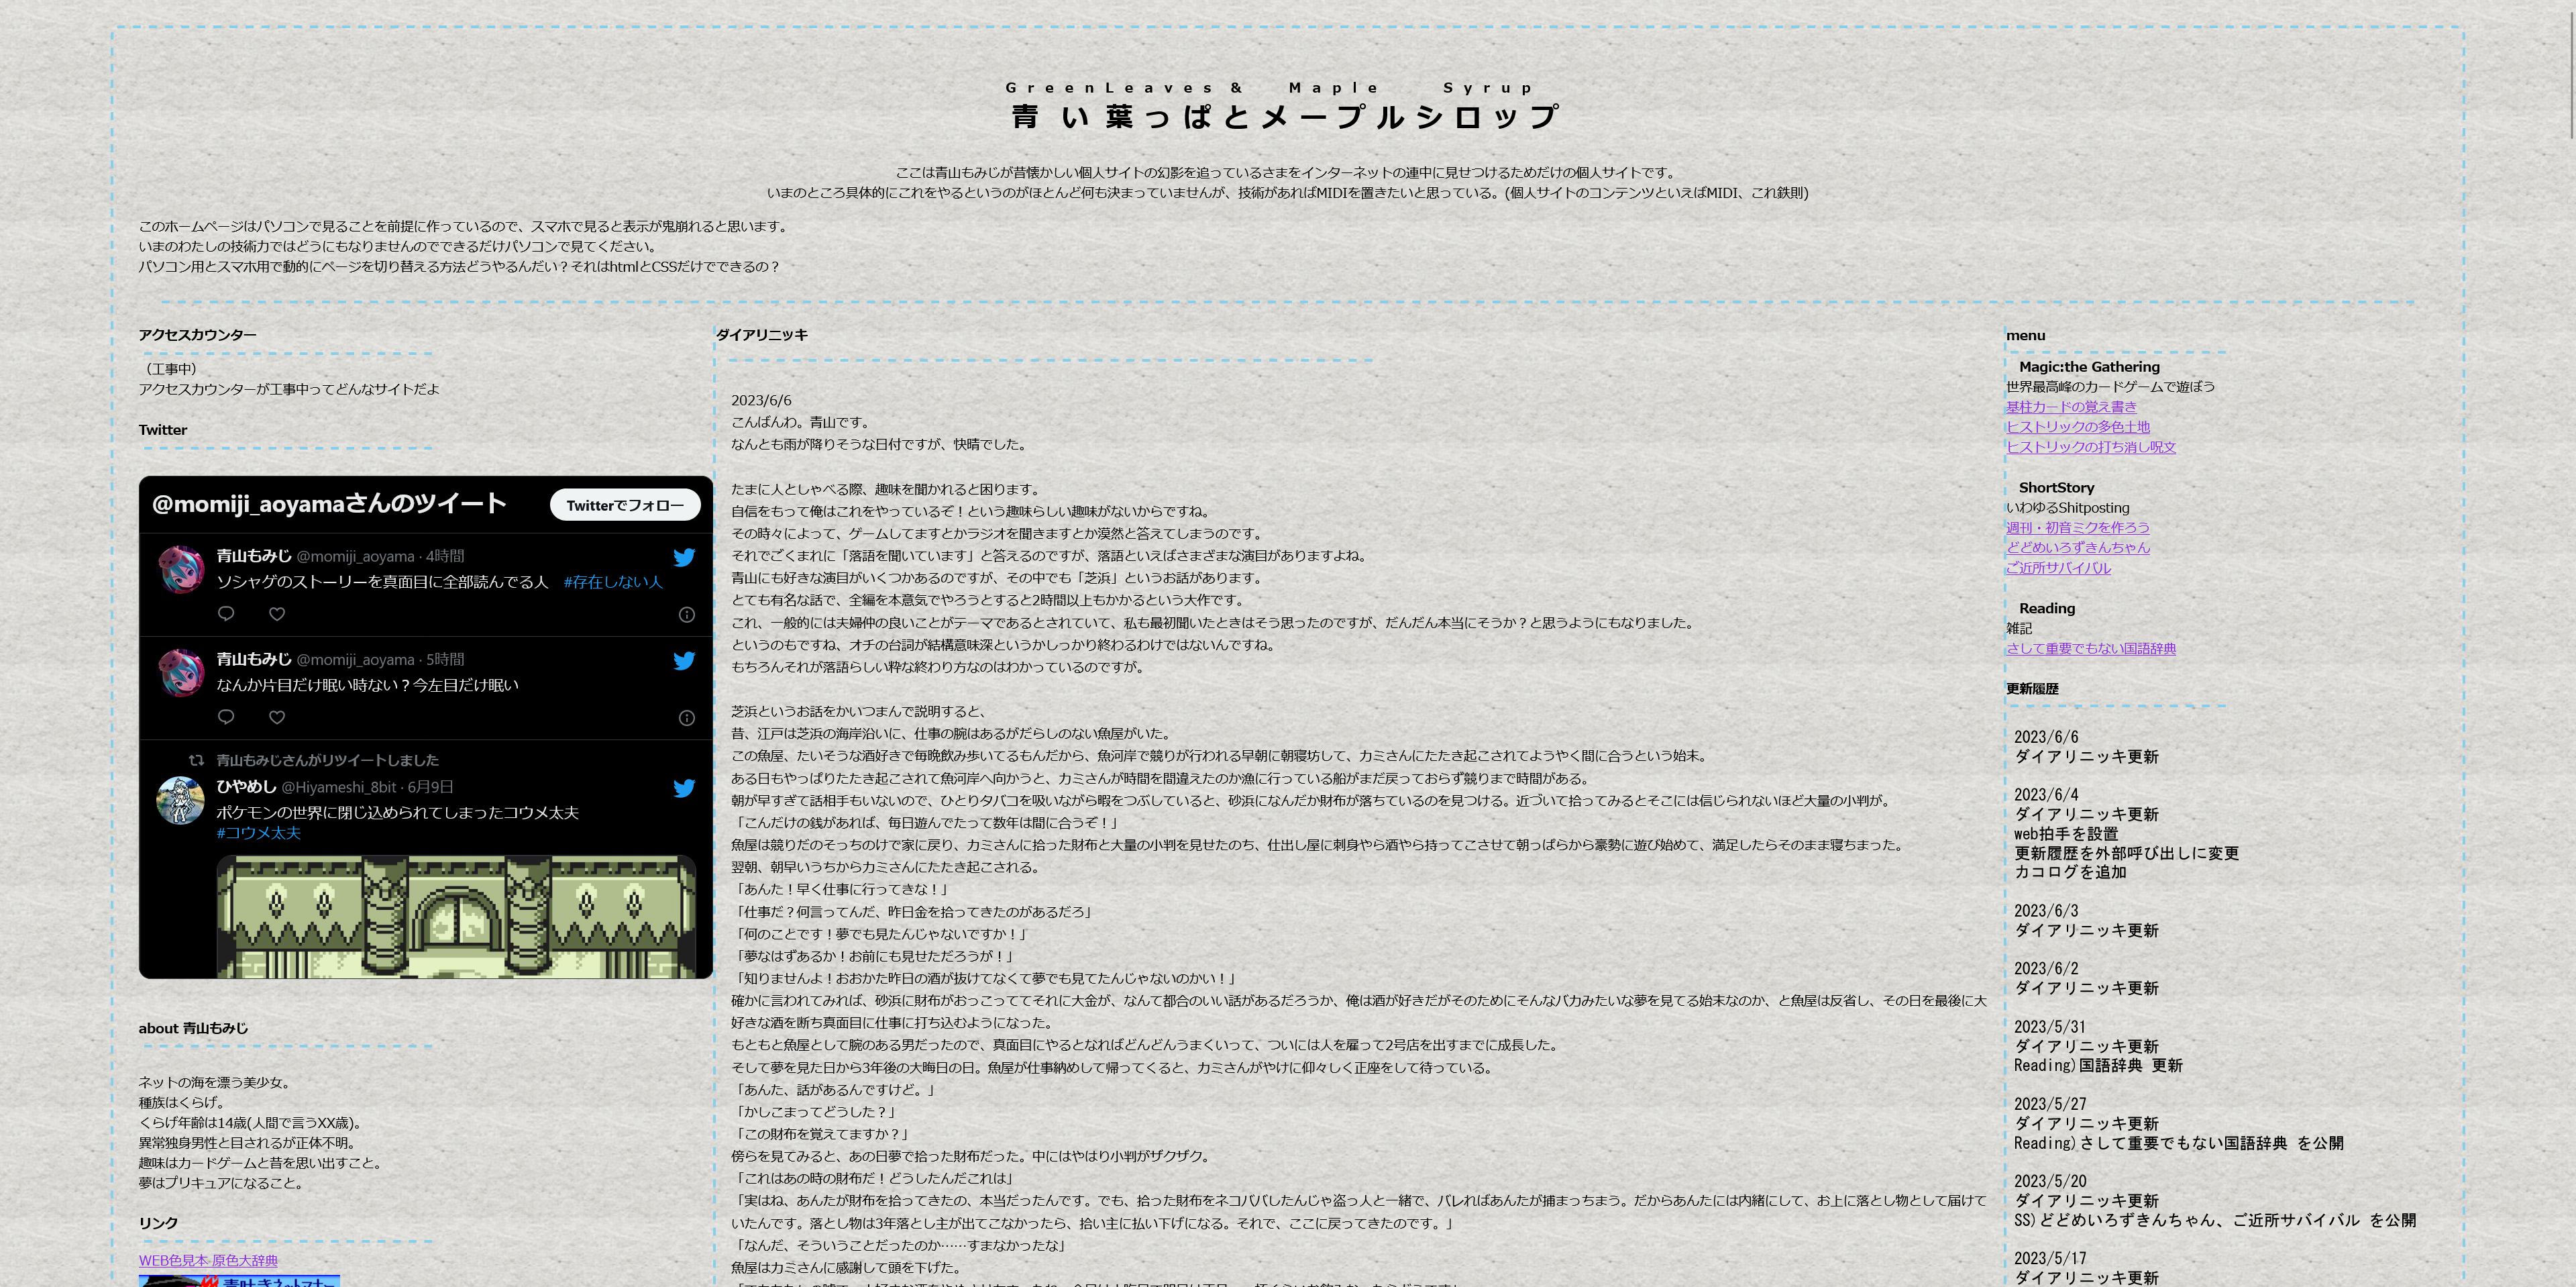
Task: Click the Game Boy style tweet image
Action: [x=456, y=916]
